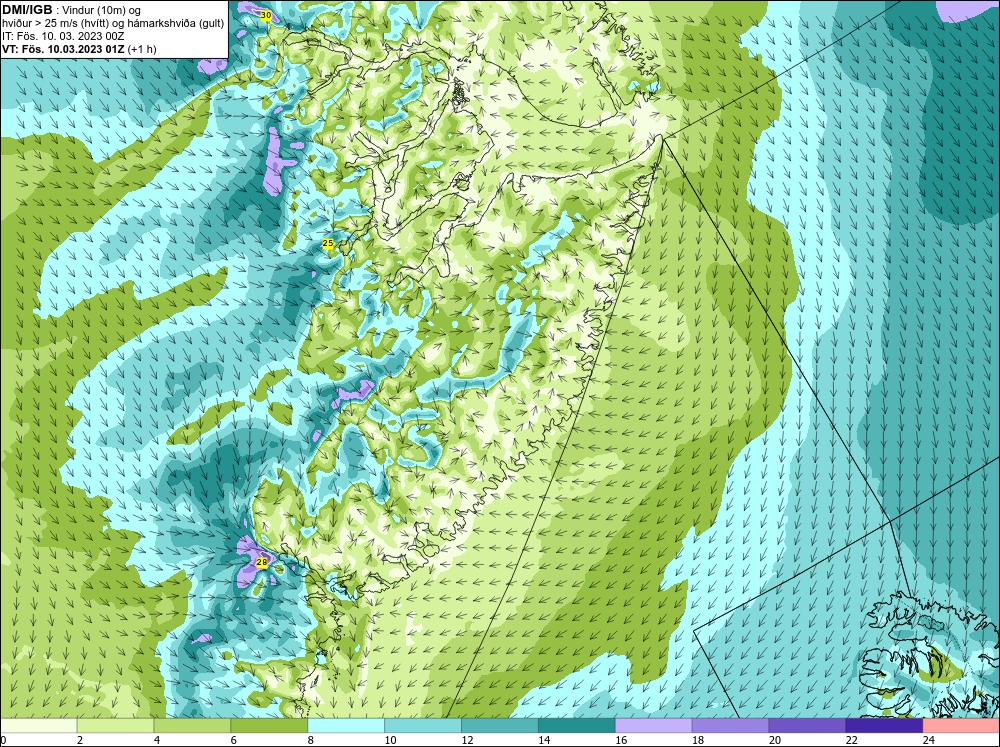The height and width of the screenshot is (747, 1000).
Task: Click the DMI/IGB title text
Action: (27, 10)
